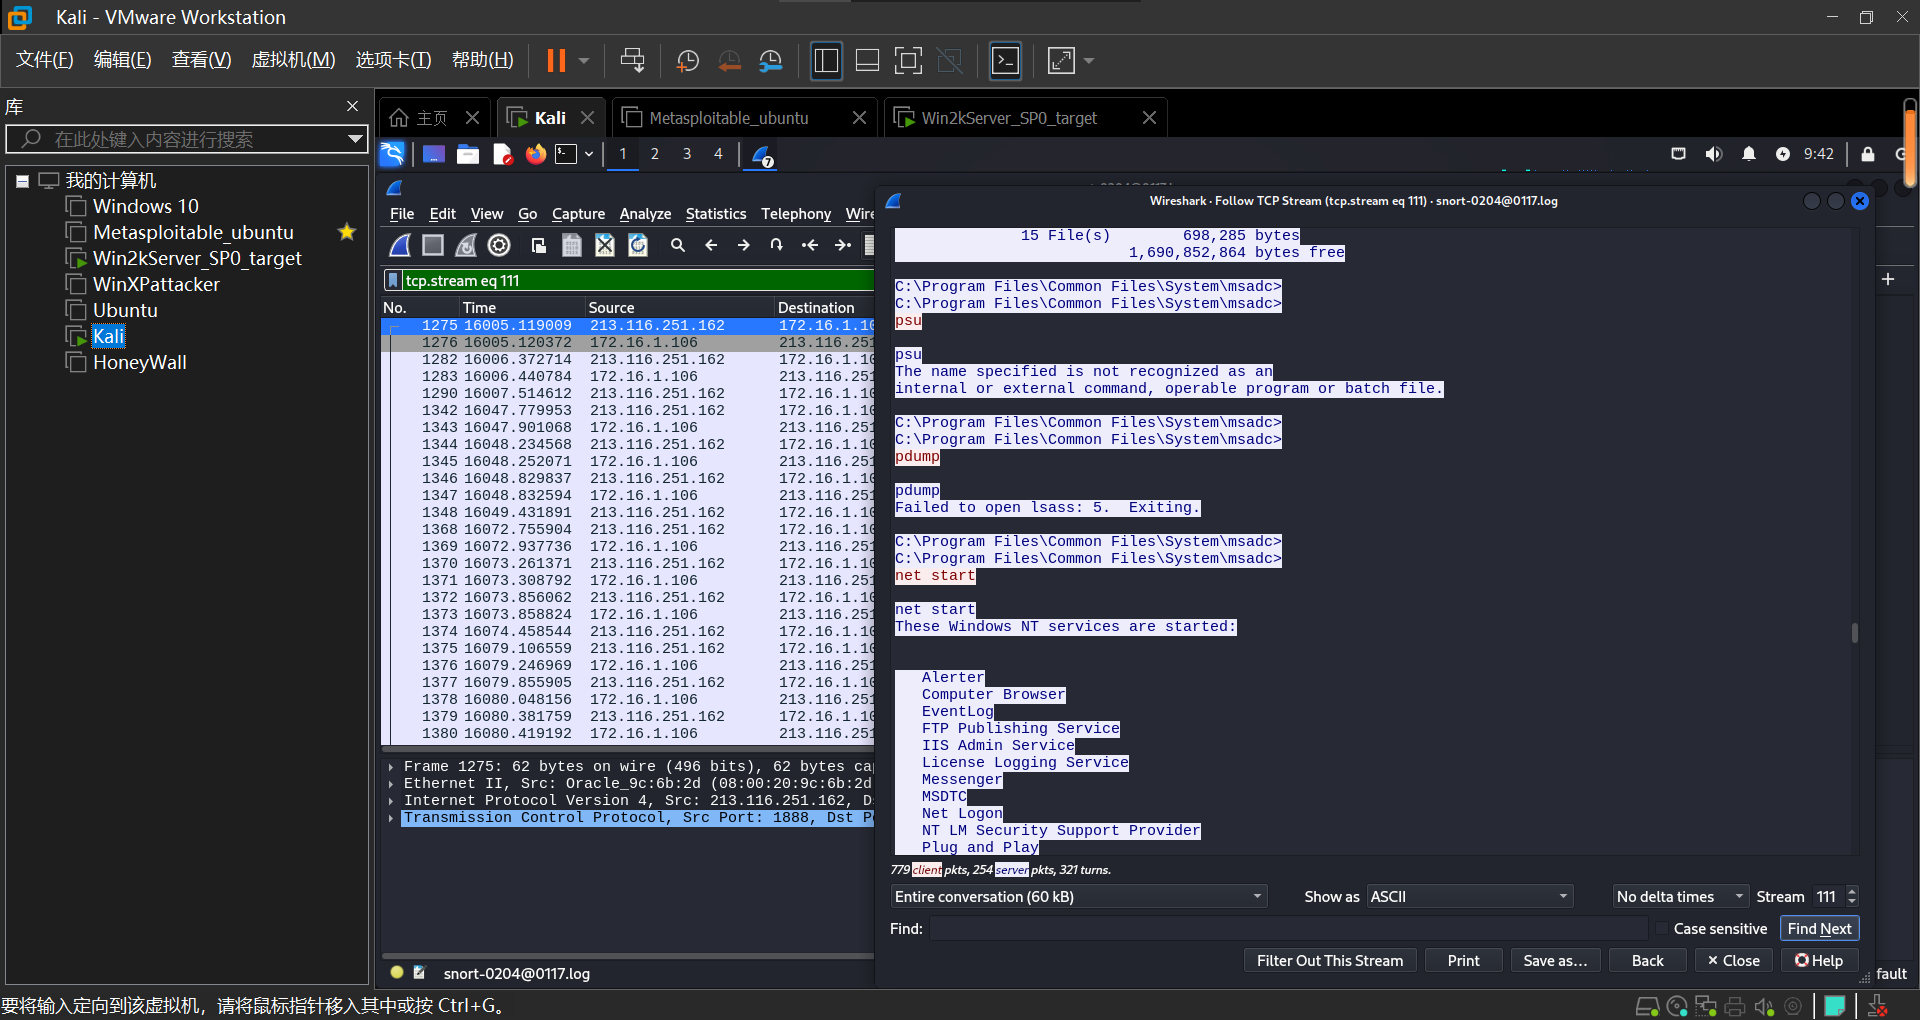Viewport: 1920px width, 1020px height.
Task: Click the Filter Out This Stream button
Action: coord(1329,960)
